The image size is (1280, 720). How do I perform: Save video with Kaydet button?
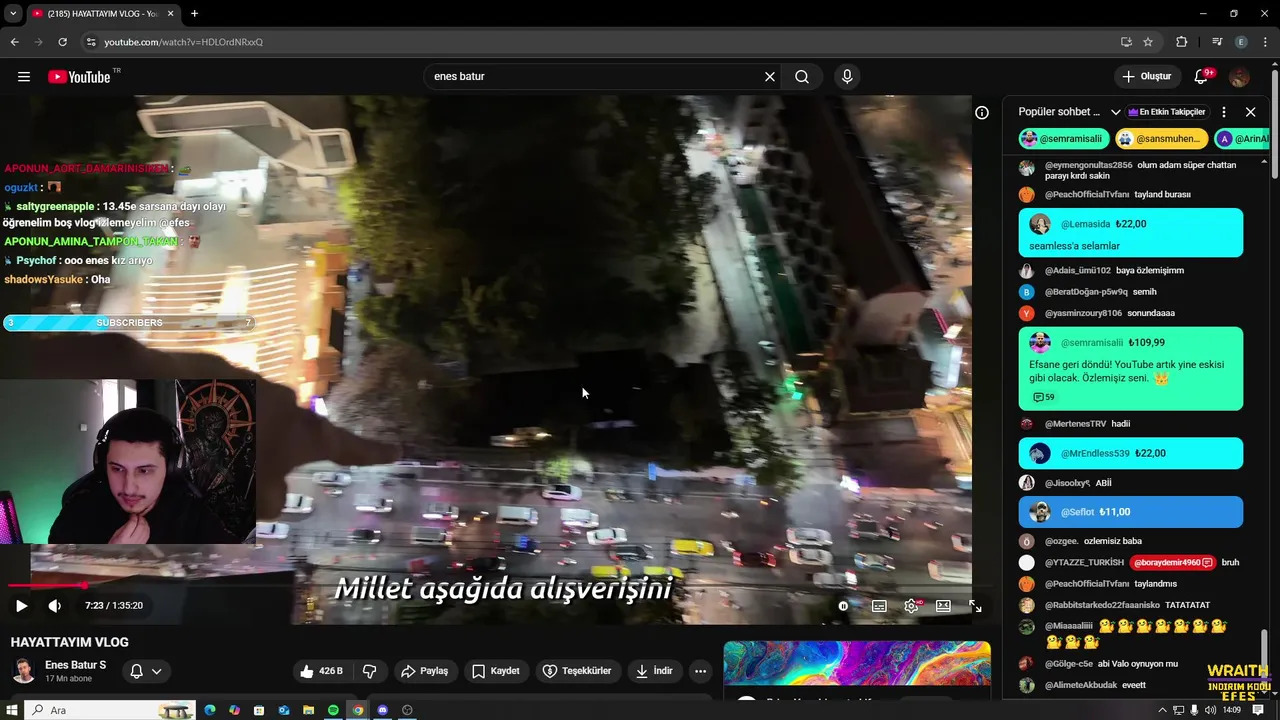495,671
